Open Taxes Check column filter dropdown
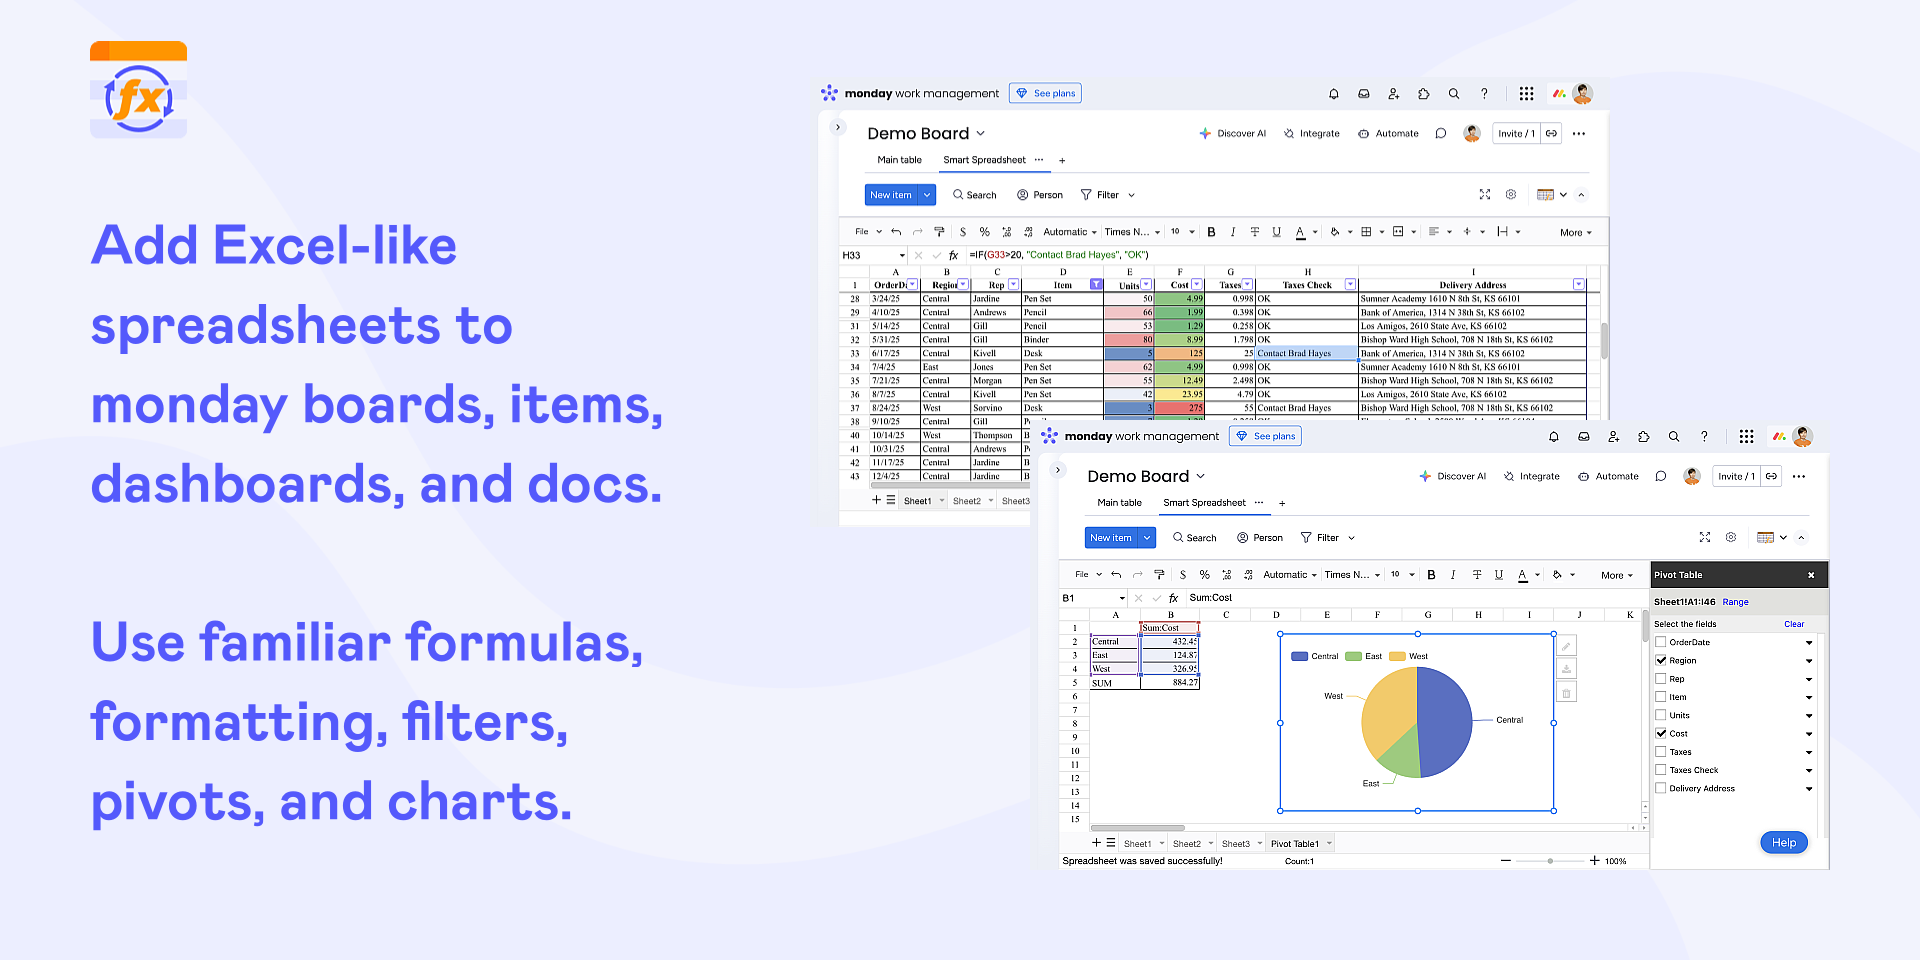 coord(1350,285)
